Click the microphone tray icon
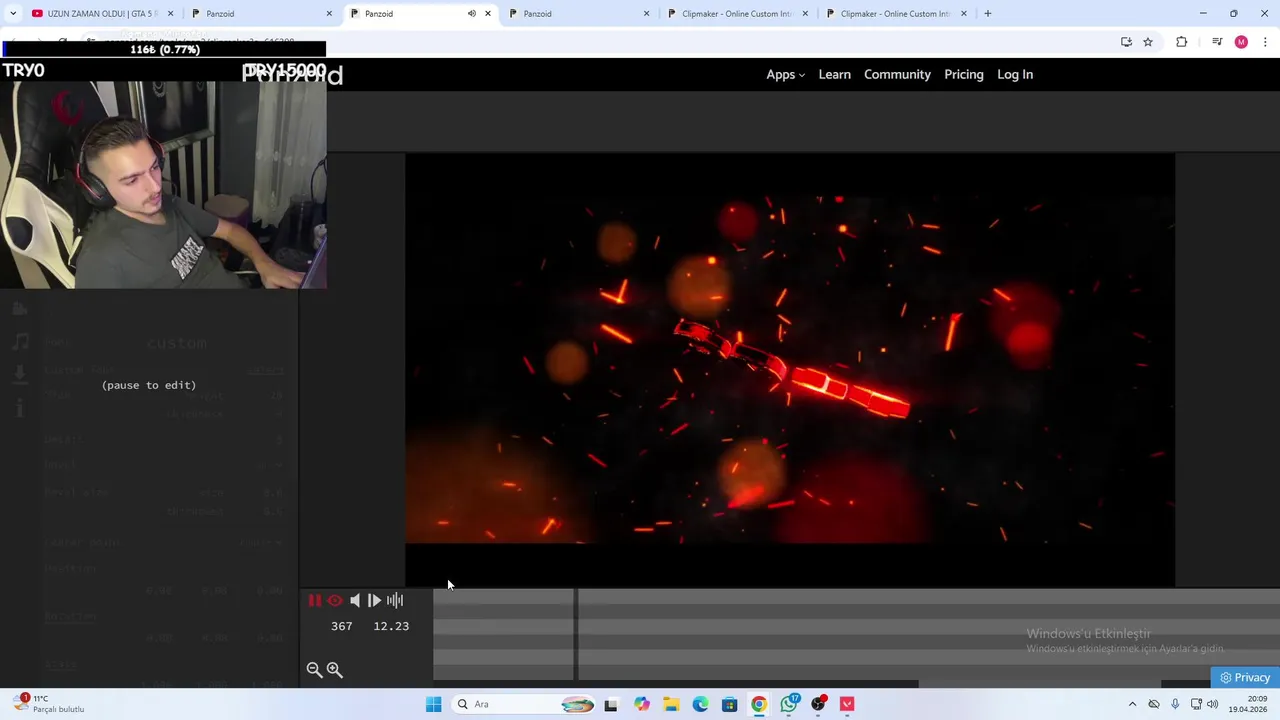Screen dimensions: 1280x720 (x=1175, y=704)
